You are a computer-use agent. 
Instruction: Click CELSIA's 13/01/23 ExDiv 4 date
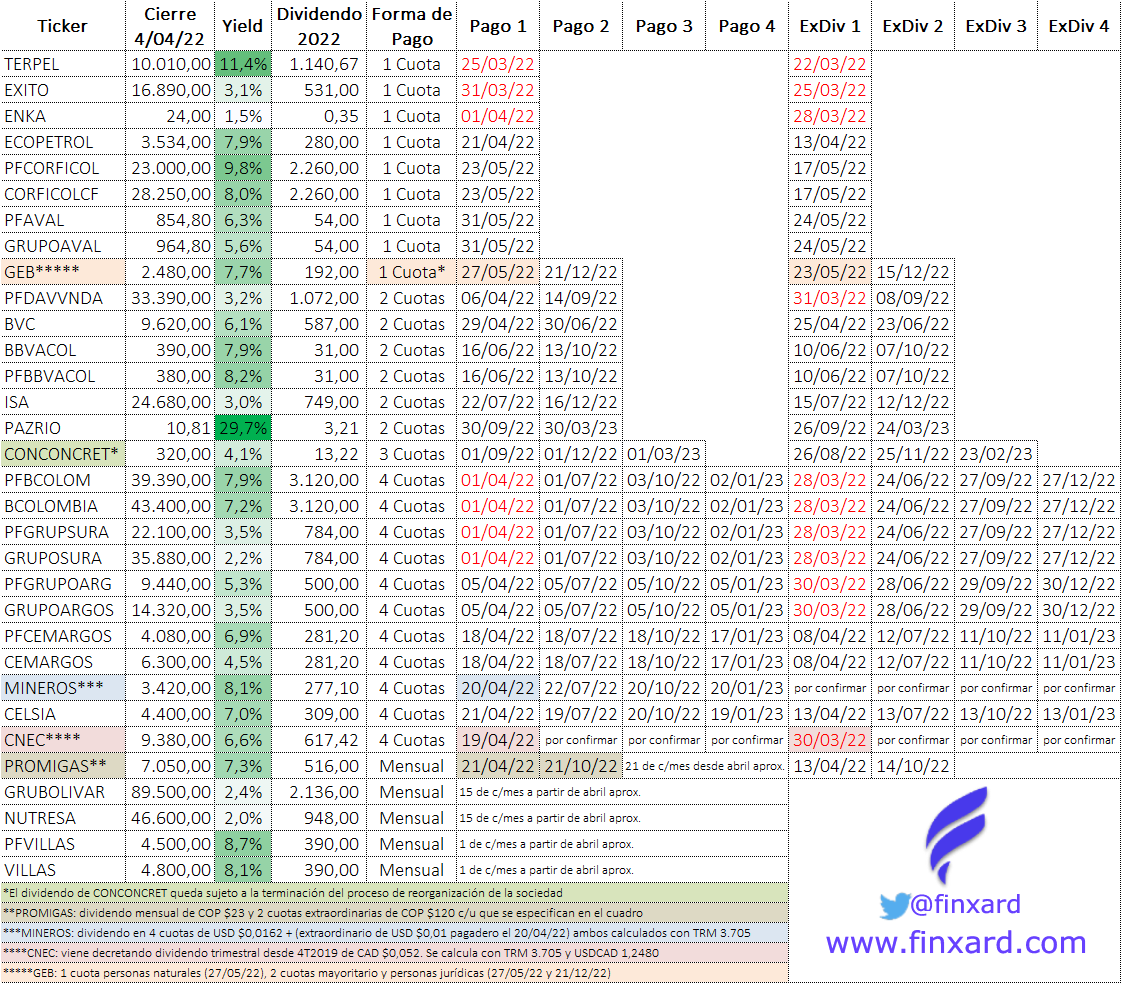tap(1078, 714)
